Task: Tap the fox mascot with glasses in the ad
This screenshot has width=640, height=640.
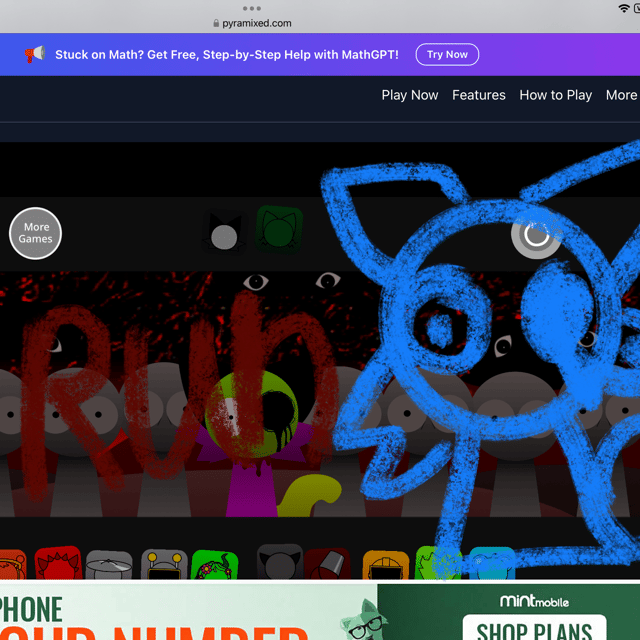Action: (x=364, y=620)
